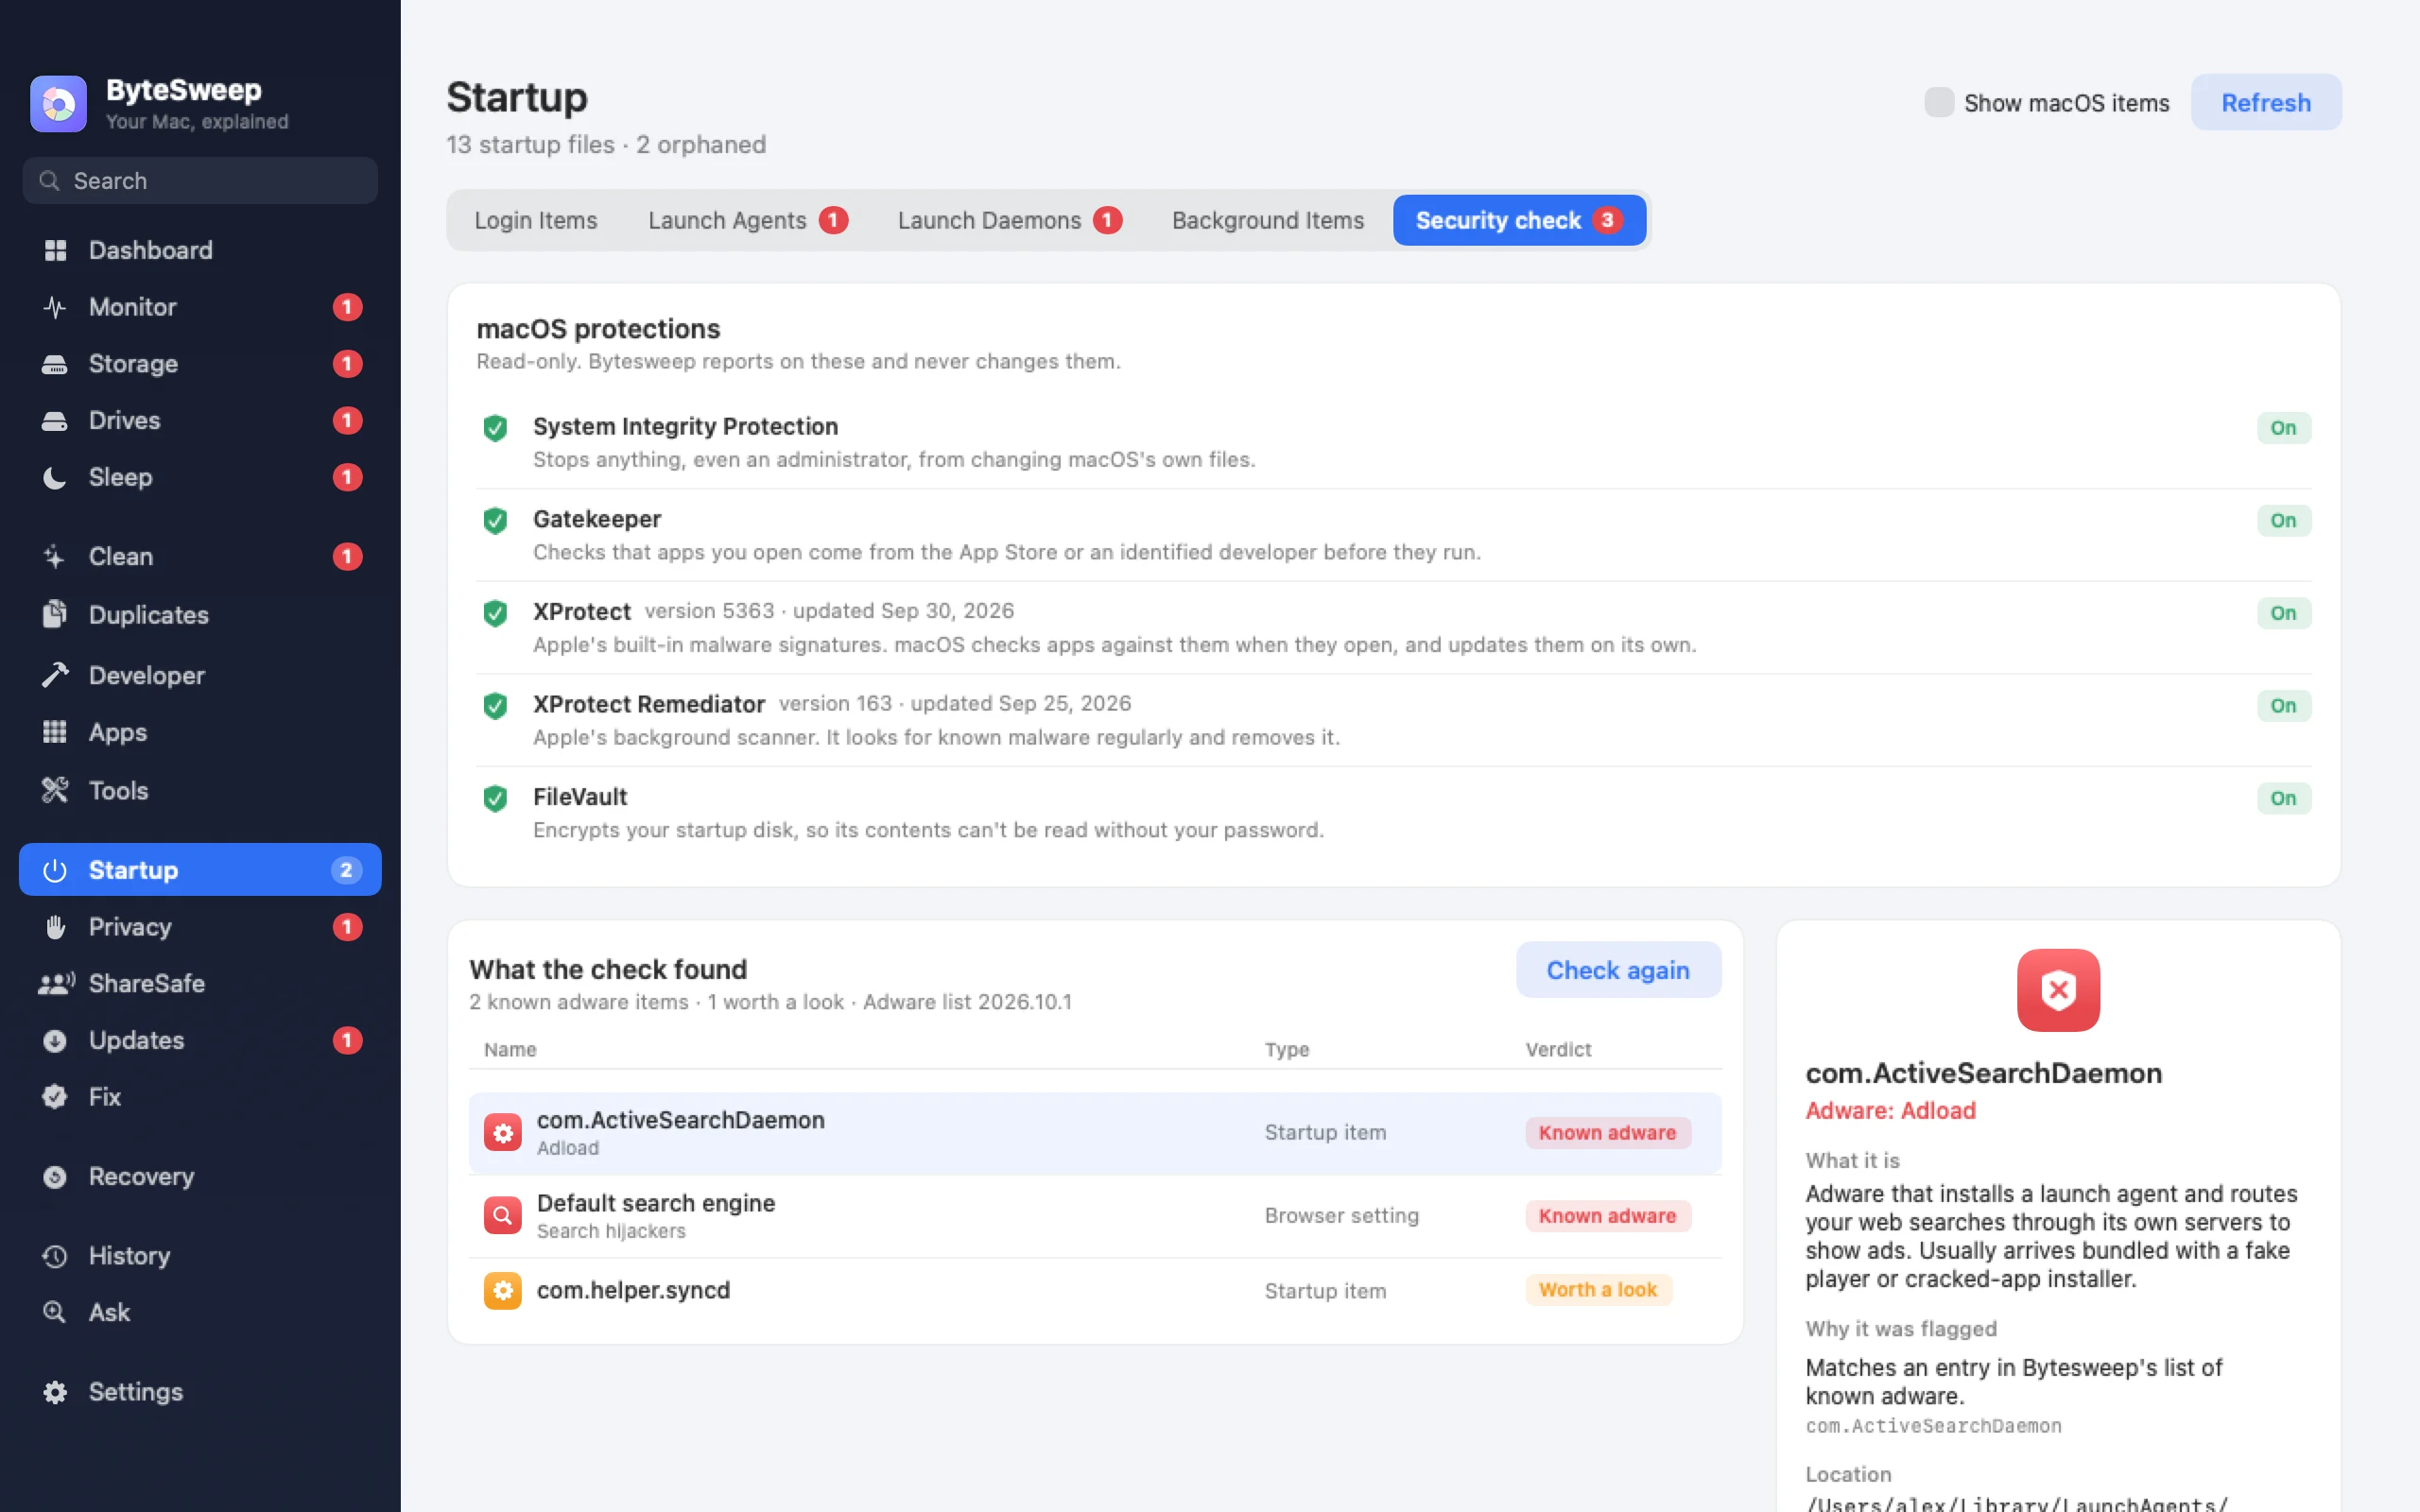Open the Clean sparkle icon
Viewport: 2420px width, 1512px height.
point(55,556)
